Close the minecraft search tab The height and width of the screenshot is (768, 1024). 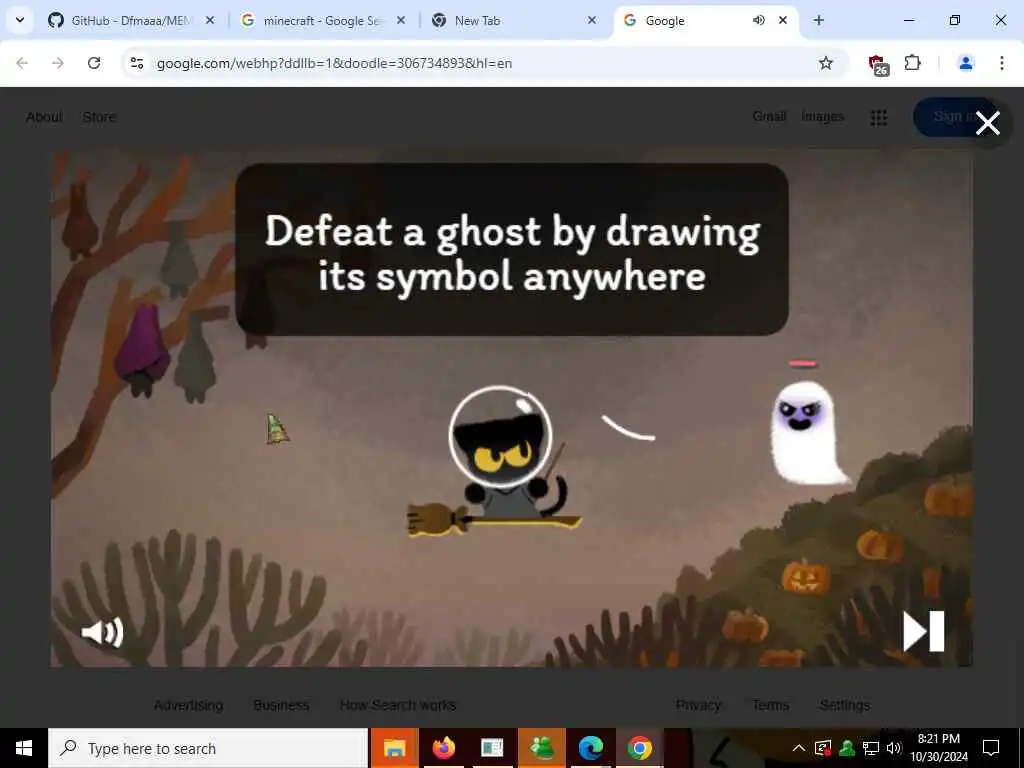(401, 20)
